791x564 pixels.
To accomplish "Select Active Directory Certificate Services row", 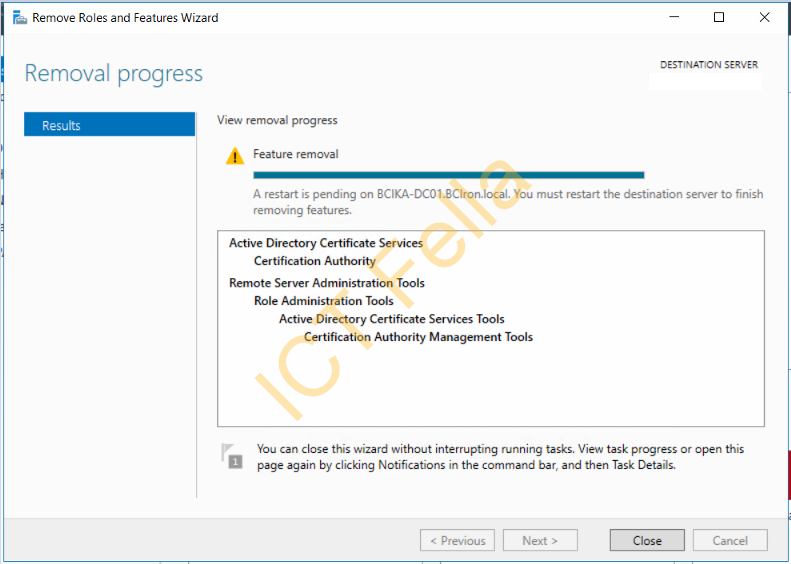I will [x=326, y=243].
